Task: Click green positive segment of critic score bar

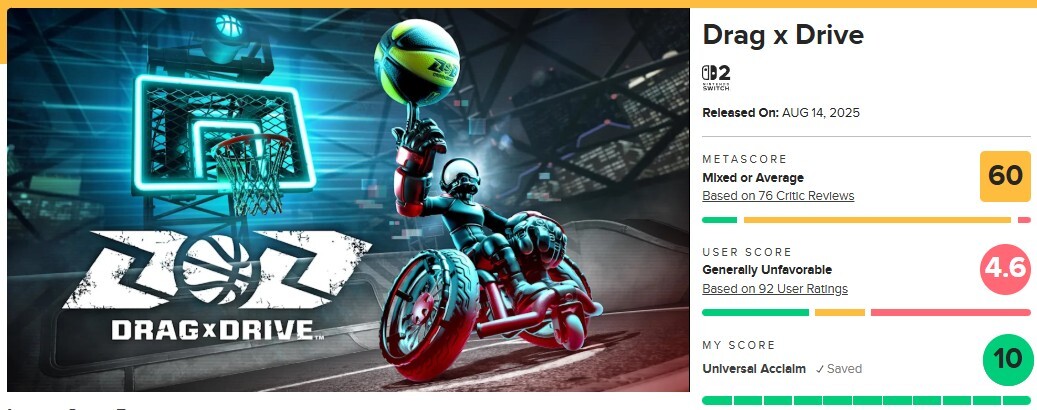Action: pos(720,220)
